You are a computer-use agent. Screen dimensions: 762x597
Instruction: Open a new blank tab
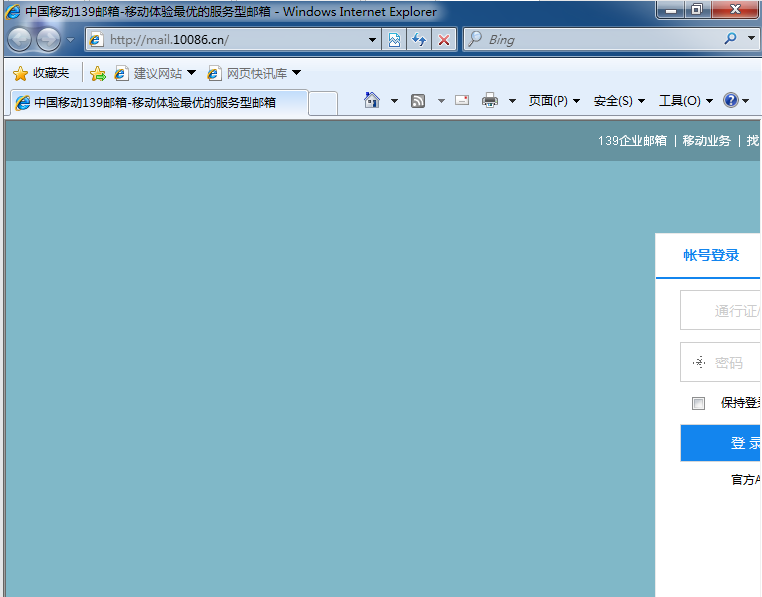coord(323,103)
